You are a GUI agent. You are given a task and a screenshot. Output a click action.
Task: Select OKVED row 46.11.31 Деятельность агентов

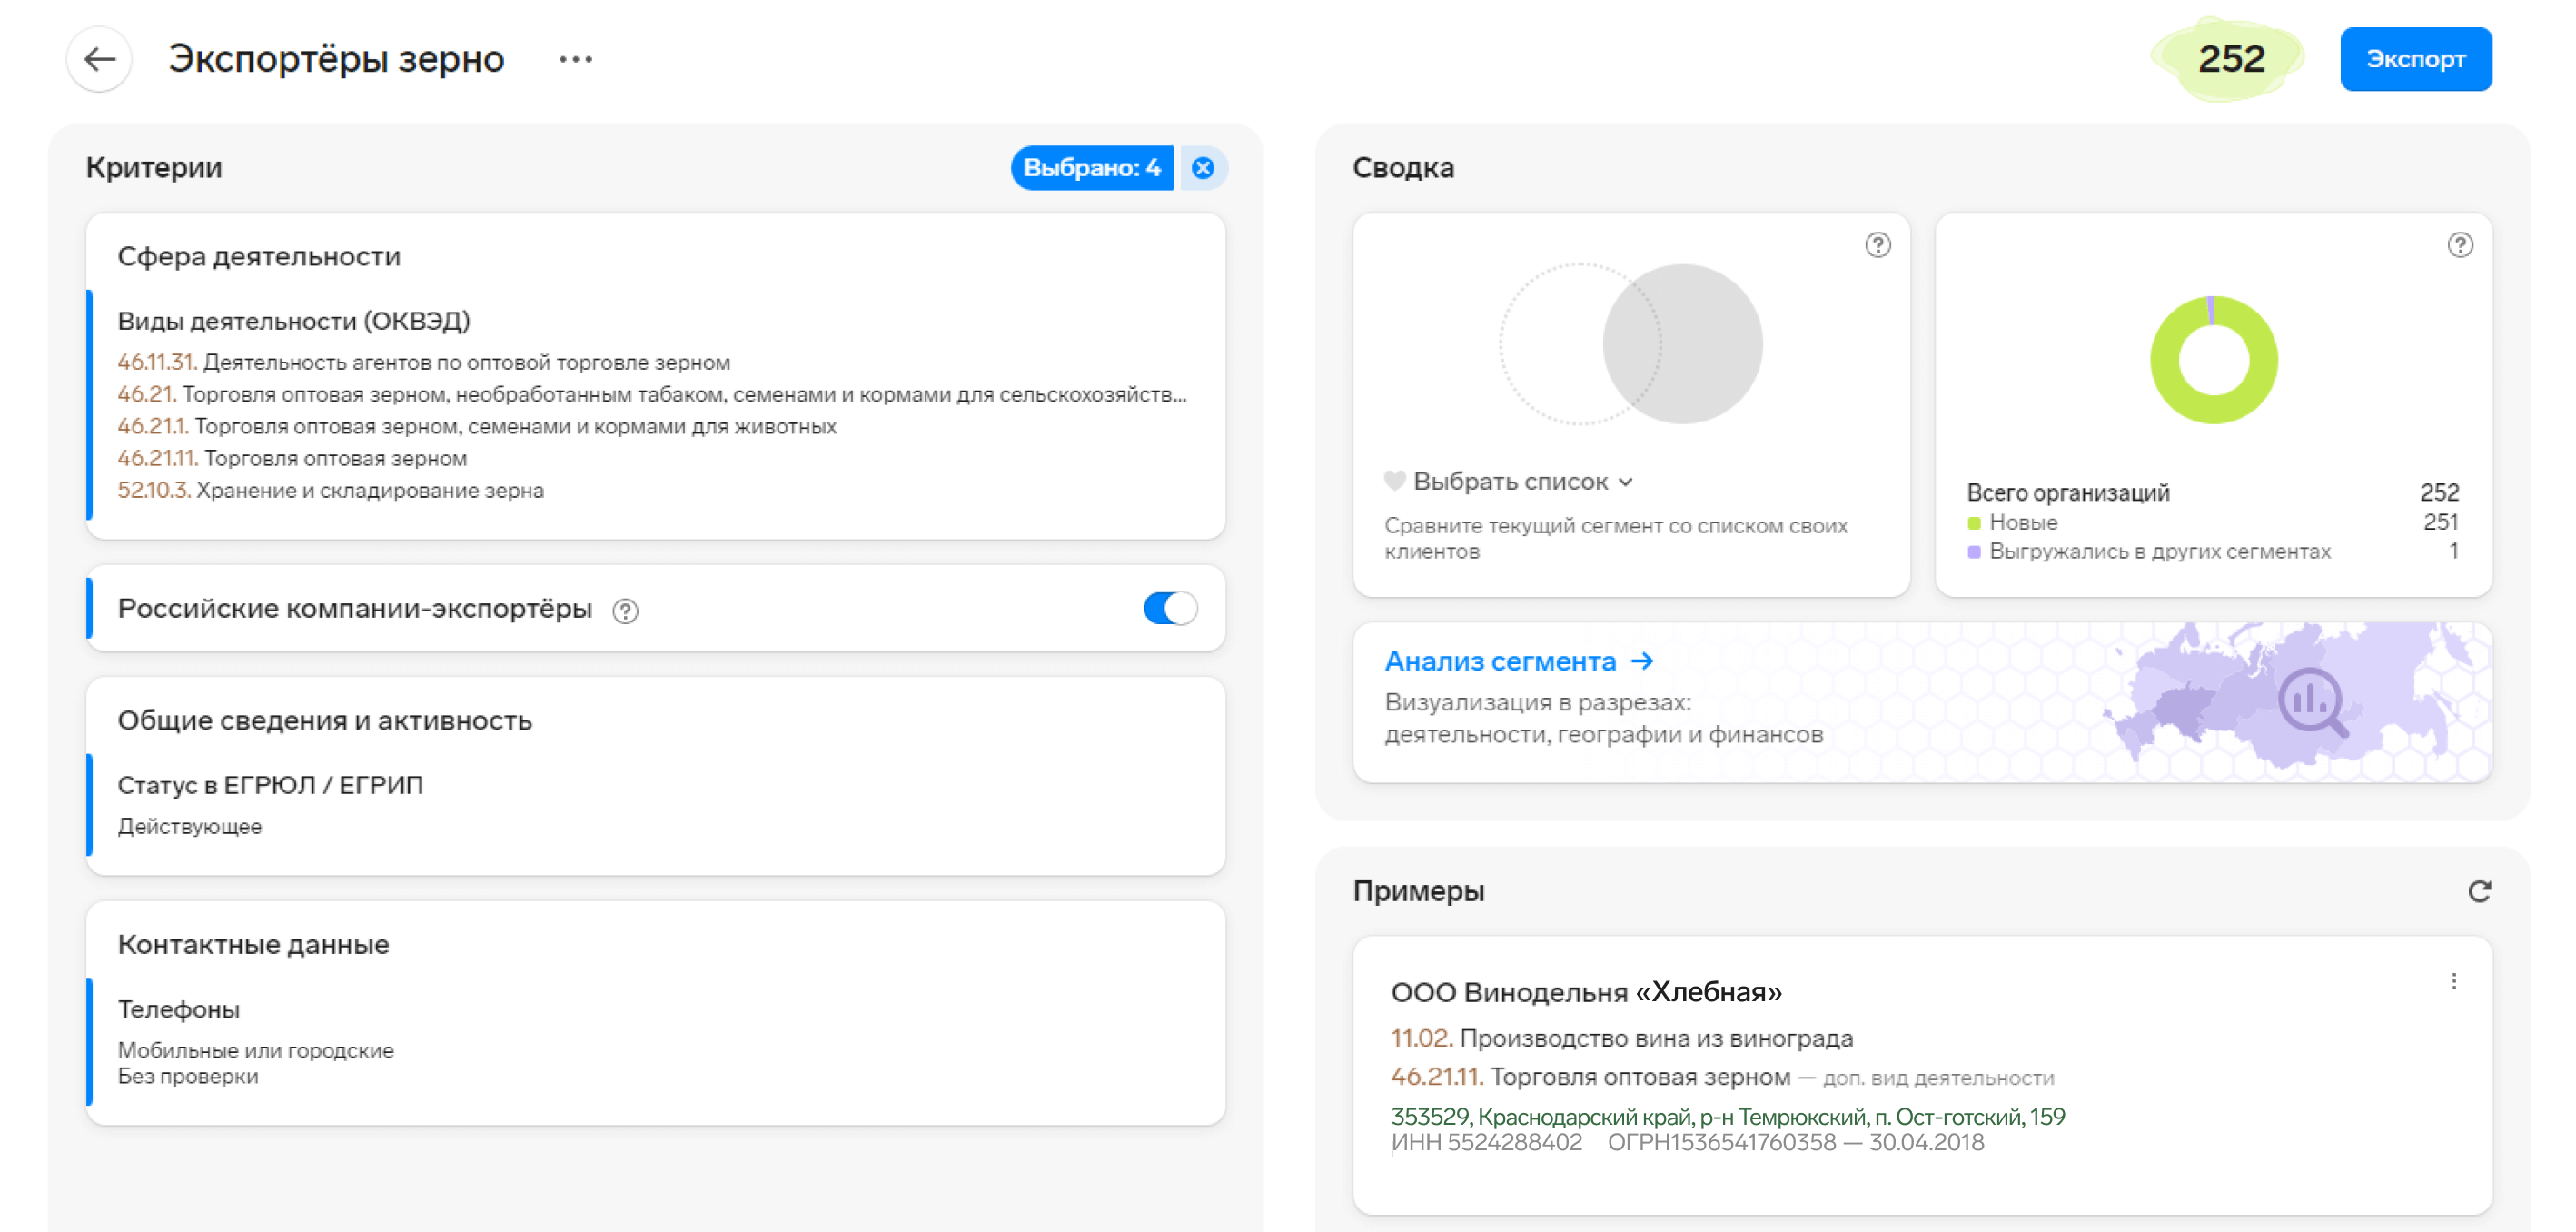click(424, 362)
